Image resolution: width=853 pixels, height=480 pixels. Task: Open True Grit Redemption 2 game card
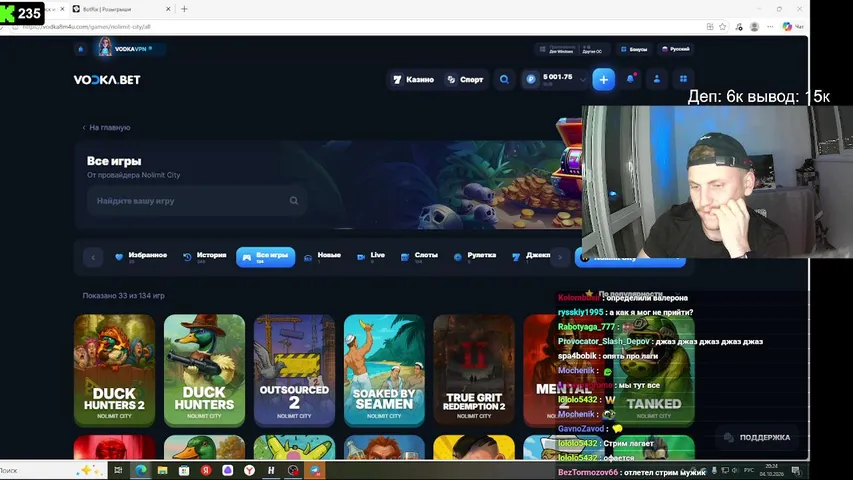pos(474,370)
